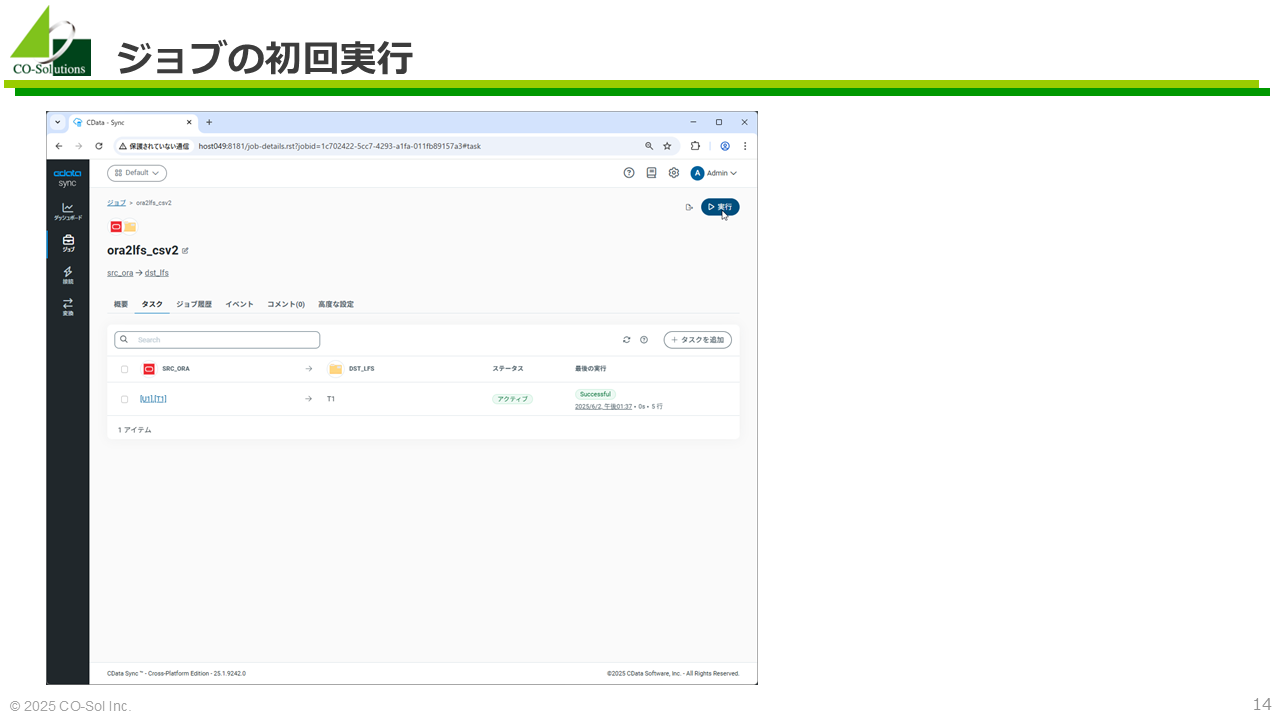Click the タスクを追加 button
Image resolution: width=1280 pixels, height=720 pixels.
pyautogui.click(x=698, y=340)
